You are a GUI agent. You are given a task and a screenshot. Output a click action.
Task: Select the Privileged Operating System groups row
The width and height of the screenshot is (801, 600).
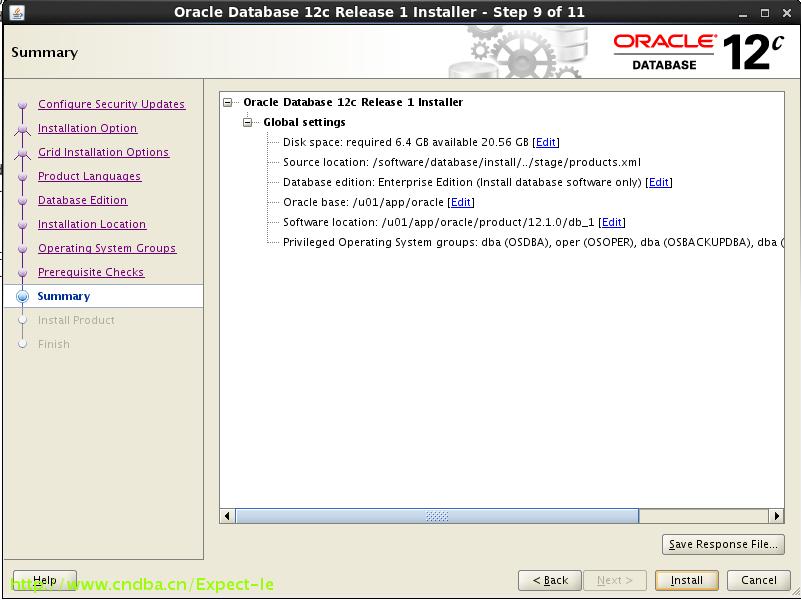533,242
